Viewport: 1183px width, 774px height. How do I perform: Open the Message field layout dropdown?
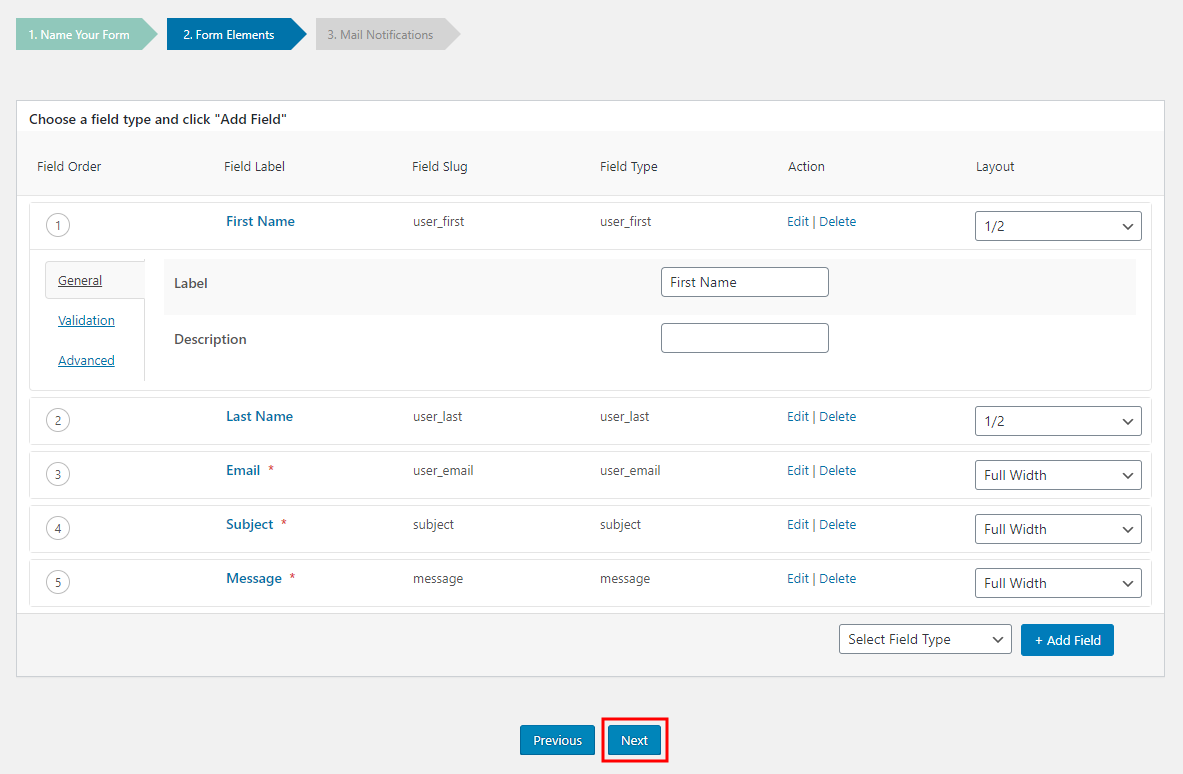(1057, 582)
